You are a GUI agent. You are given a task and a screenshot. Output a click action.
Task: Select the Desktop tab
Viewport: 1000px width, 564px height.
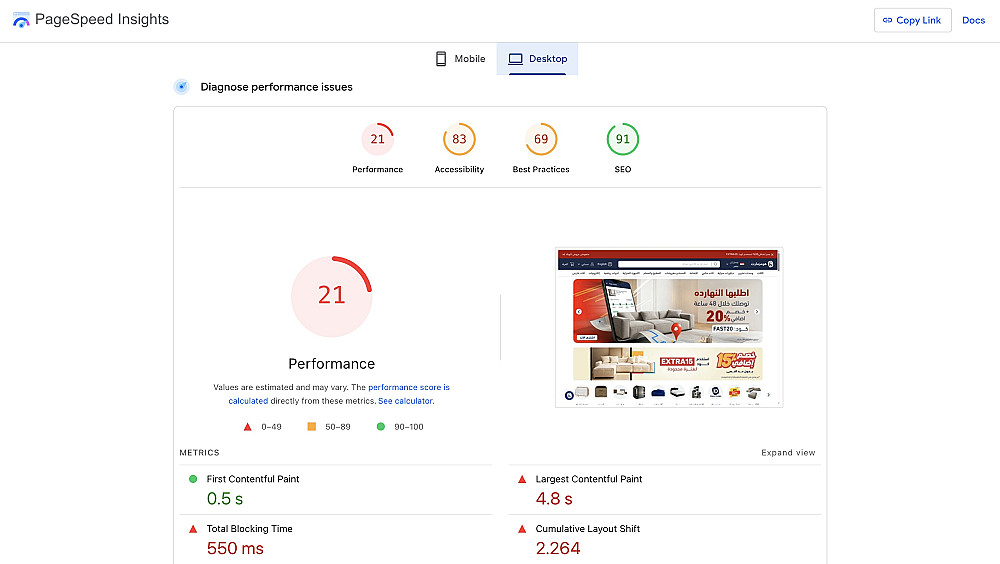[538, 59]
